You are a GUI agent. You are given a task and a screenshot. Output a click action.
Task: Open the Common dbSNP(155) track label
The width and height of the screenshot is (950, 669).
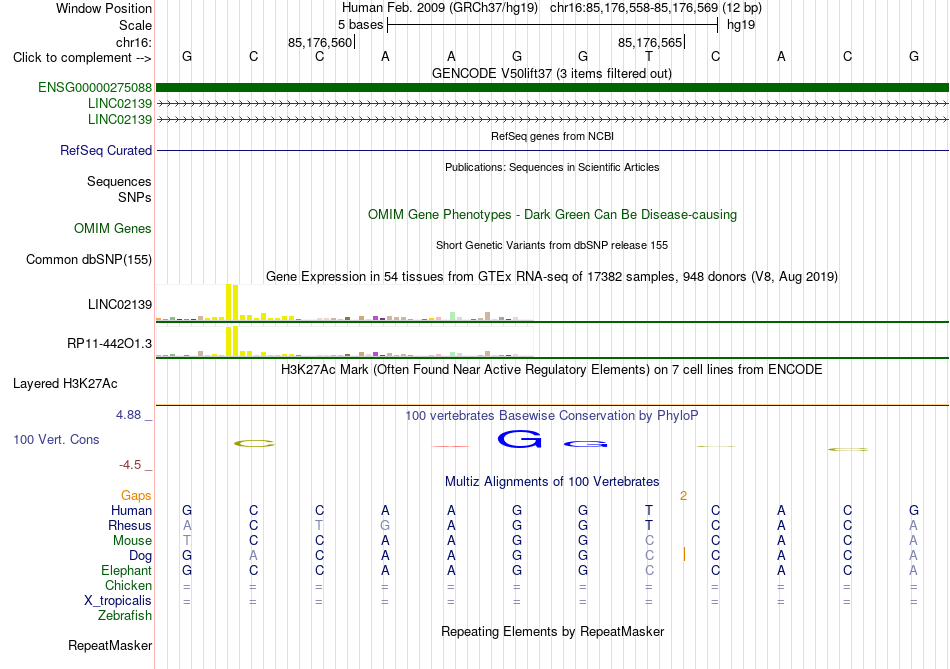[88, 259]
